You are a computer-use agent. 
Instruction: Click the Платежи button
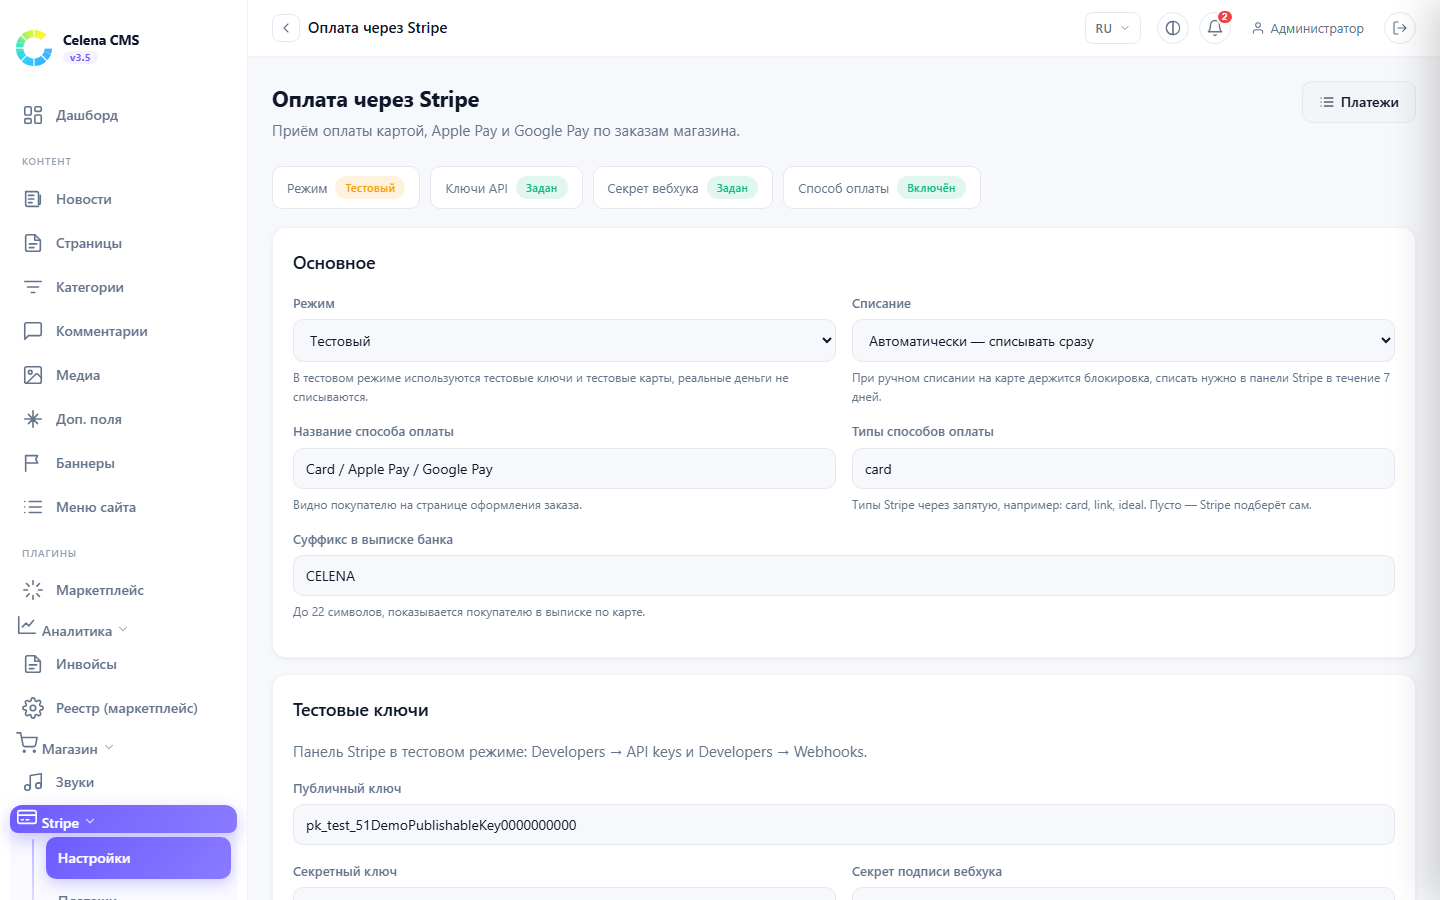click(1358, 102)
